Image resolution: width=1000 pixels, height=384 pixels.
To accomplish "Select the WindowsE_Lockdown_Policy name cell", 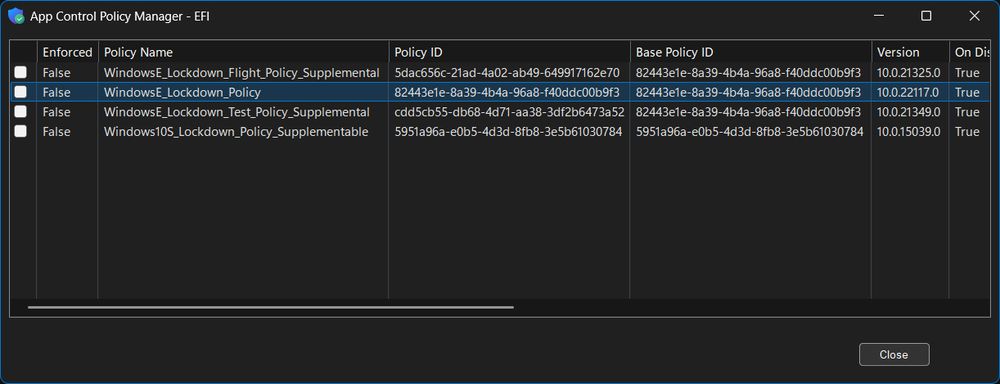I will (182, 92).
